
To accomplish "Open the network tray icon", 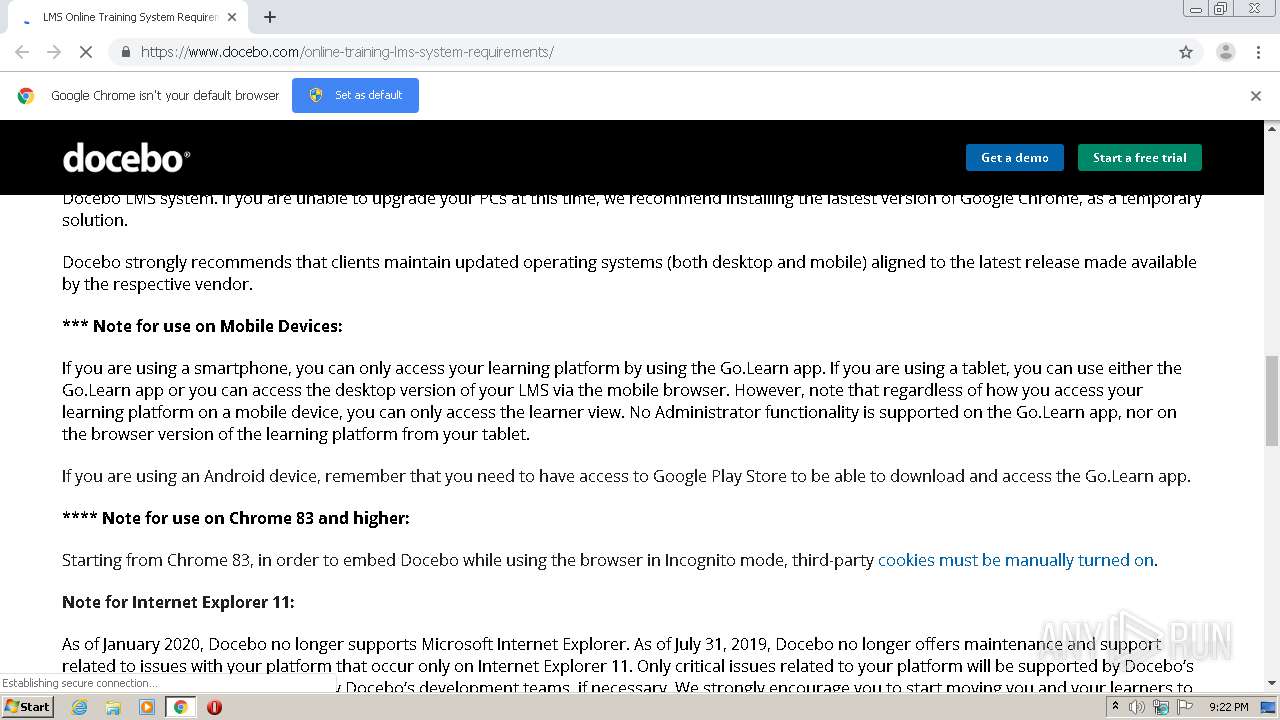I will (1161, 707).
